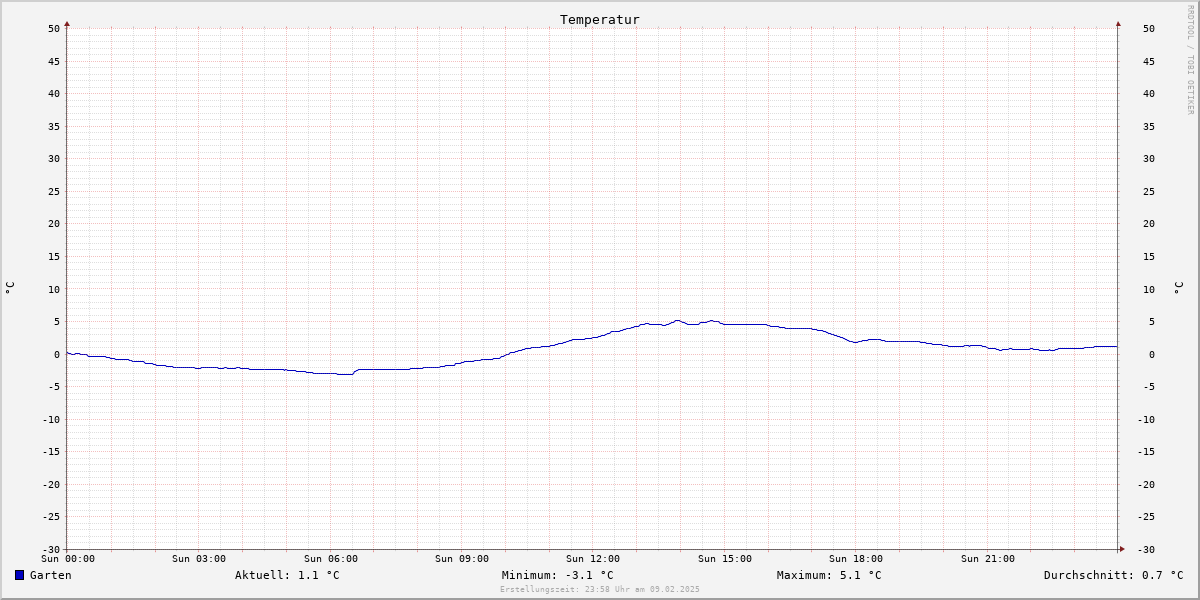Click the °C unit label on the right side
This screenshot has height=600, width=1200.
(1178, 288)
